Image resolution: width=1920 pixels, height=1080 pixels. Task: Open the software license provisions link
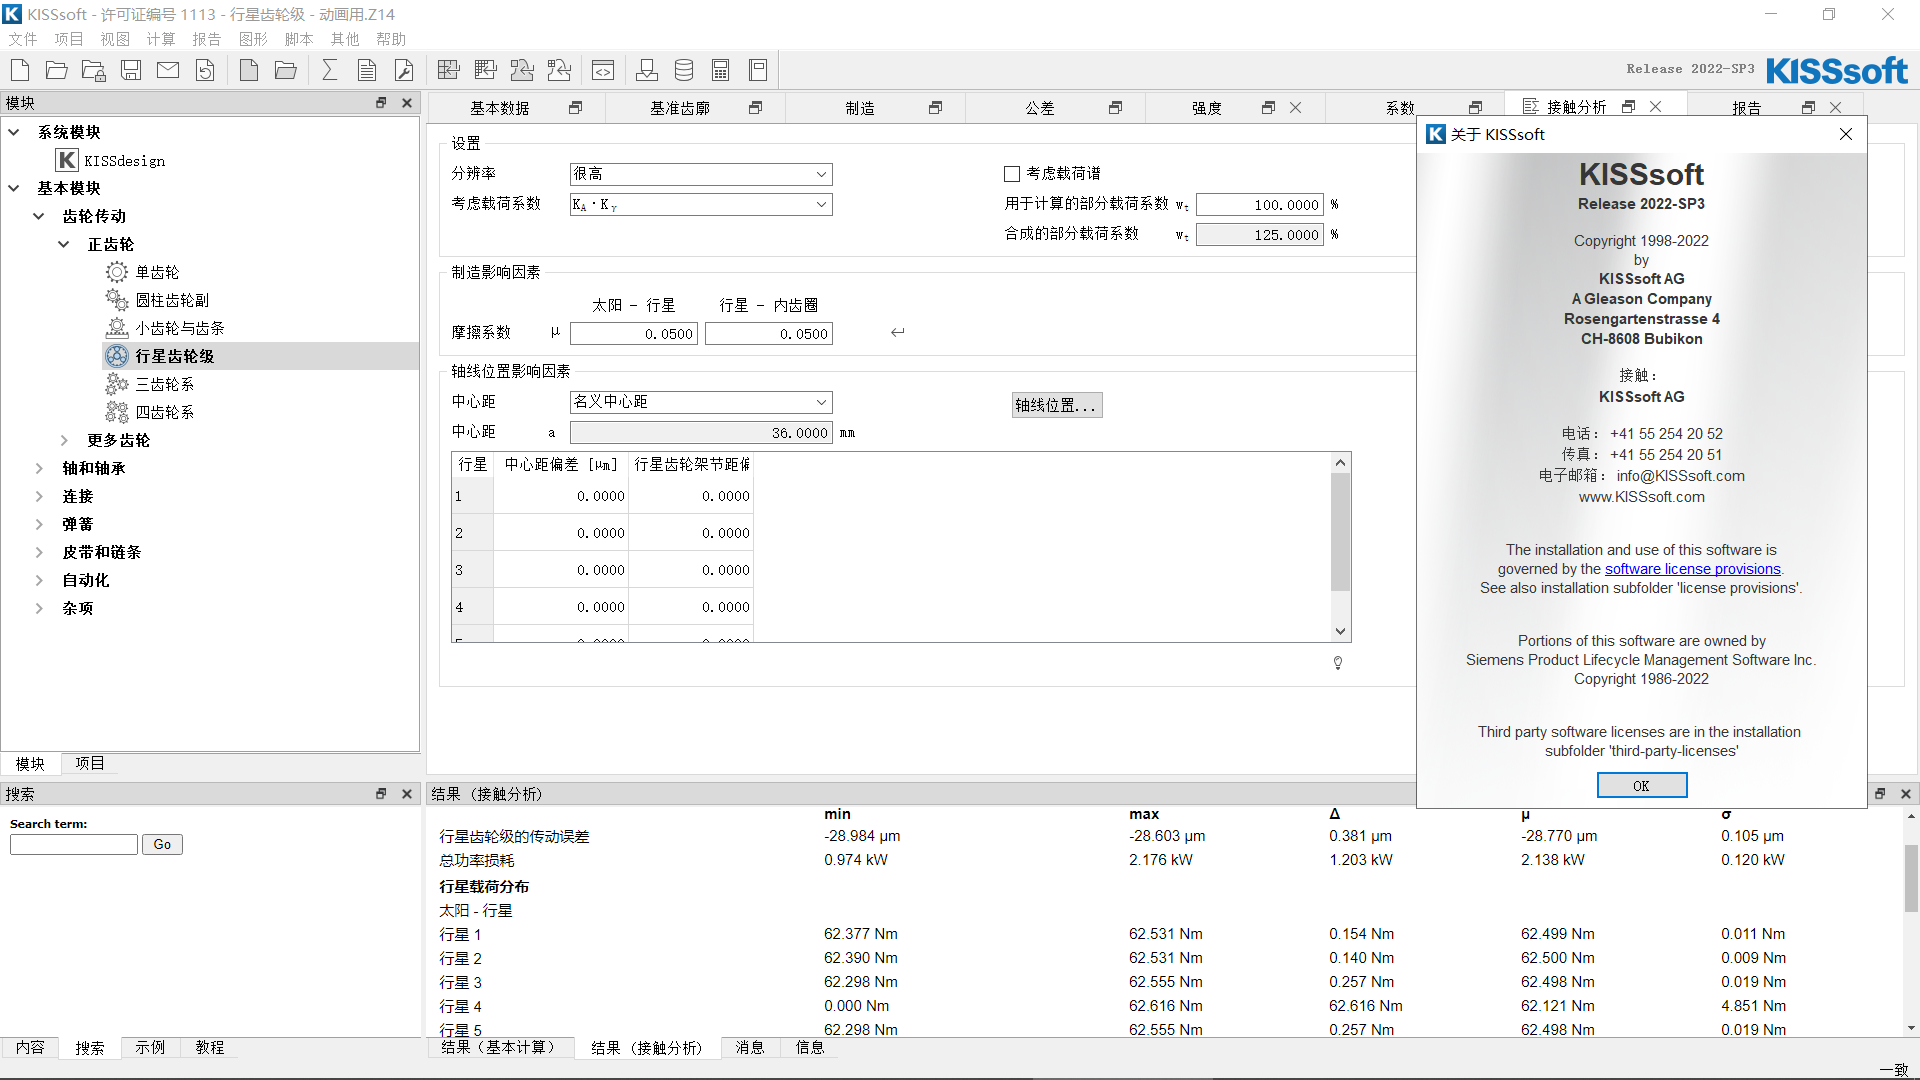click(x=1693, y=569)
